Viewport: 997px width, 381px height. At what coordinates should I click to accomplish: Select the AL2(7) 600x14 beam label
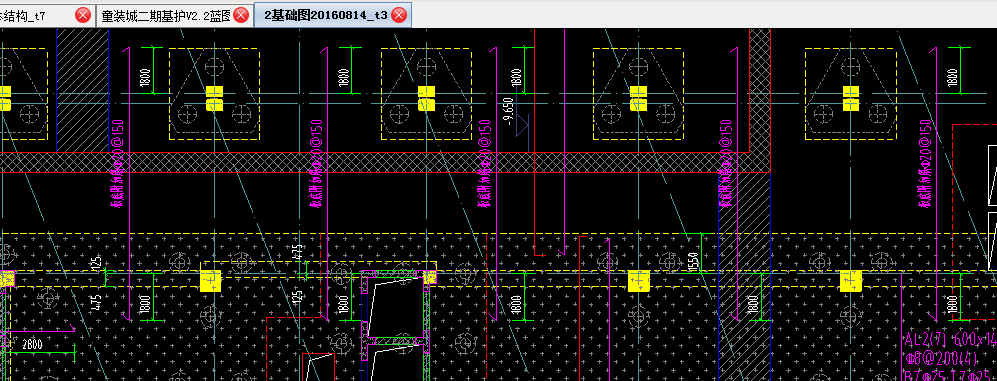click(x=950, y=339)
